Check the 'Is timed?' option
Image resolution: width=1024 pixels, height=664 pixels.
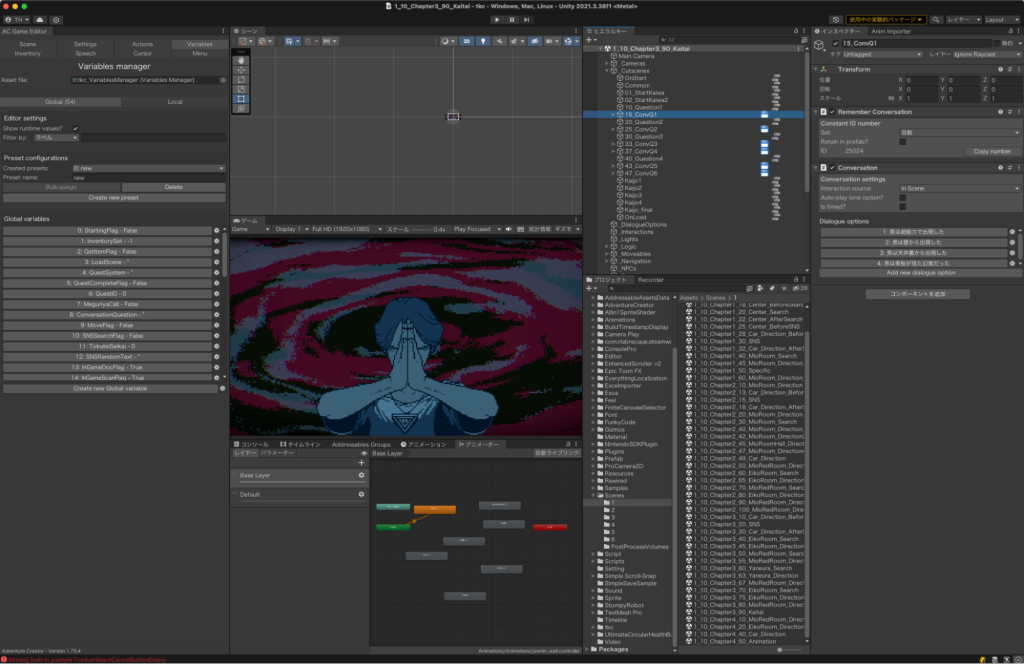click(x=903, y=206)
